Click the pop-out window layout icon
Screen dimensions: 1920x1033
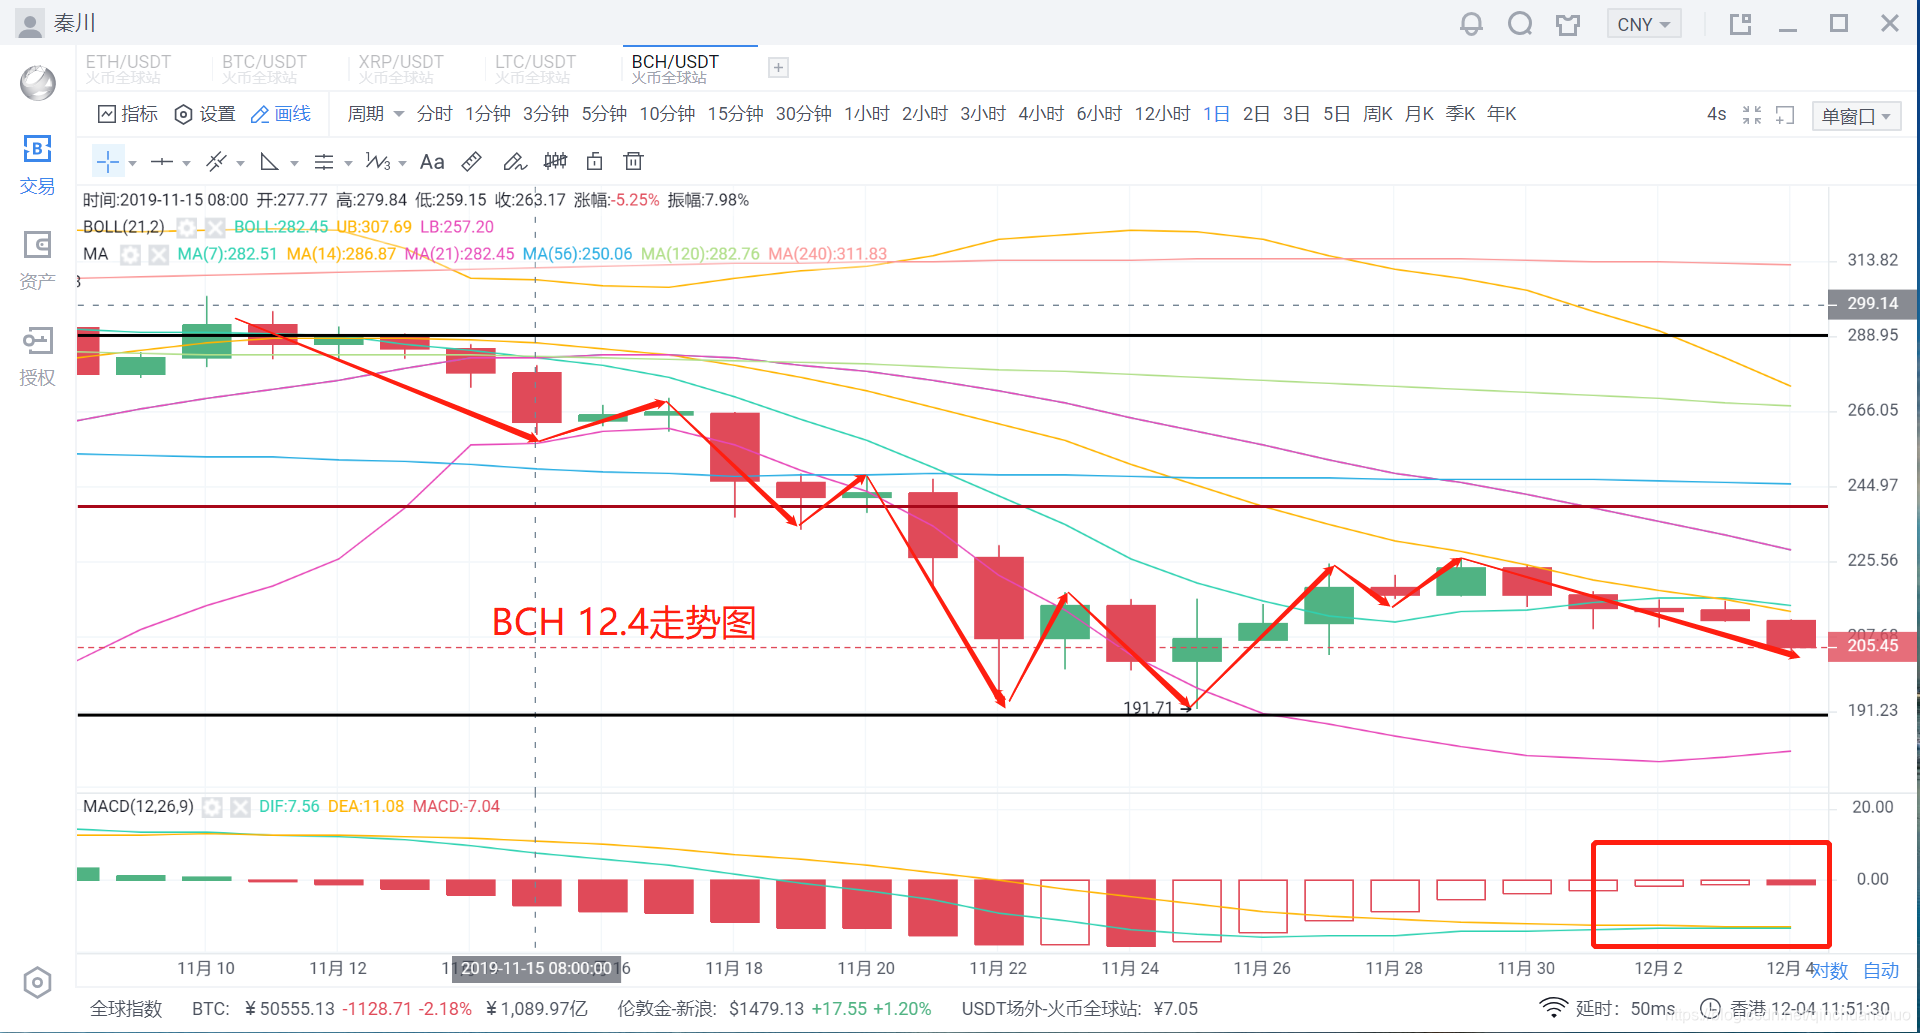click(x=1741, y=24)
